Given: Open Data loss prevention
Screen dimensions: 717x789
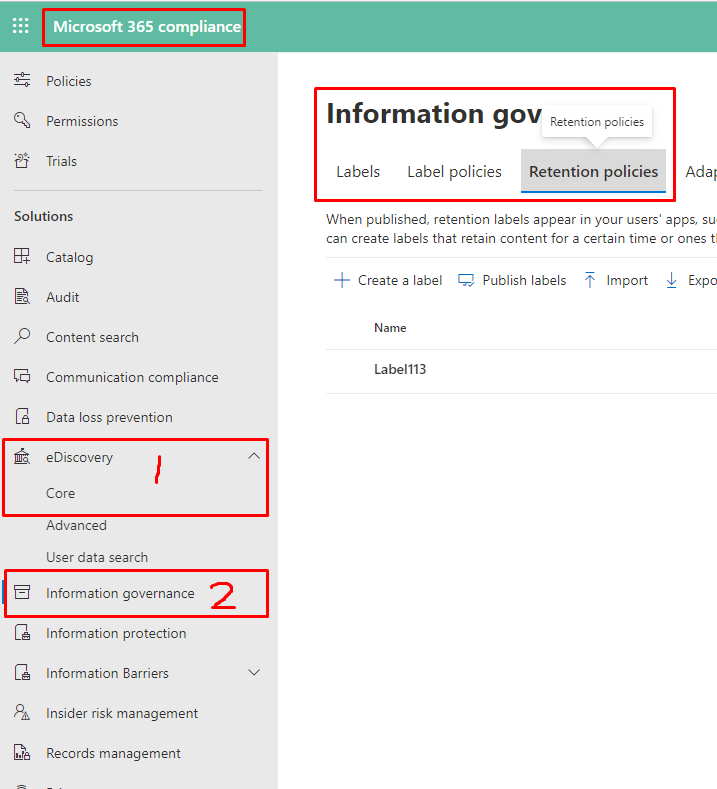Looking at the screenshot, I should click(109, 417).
